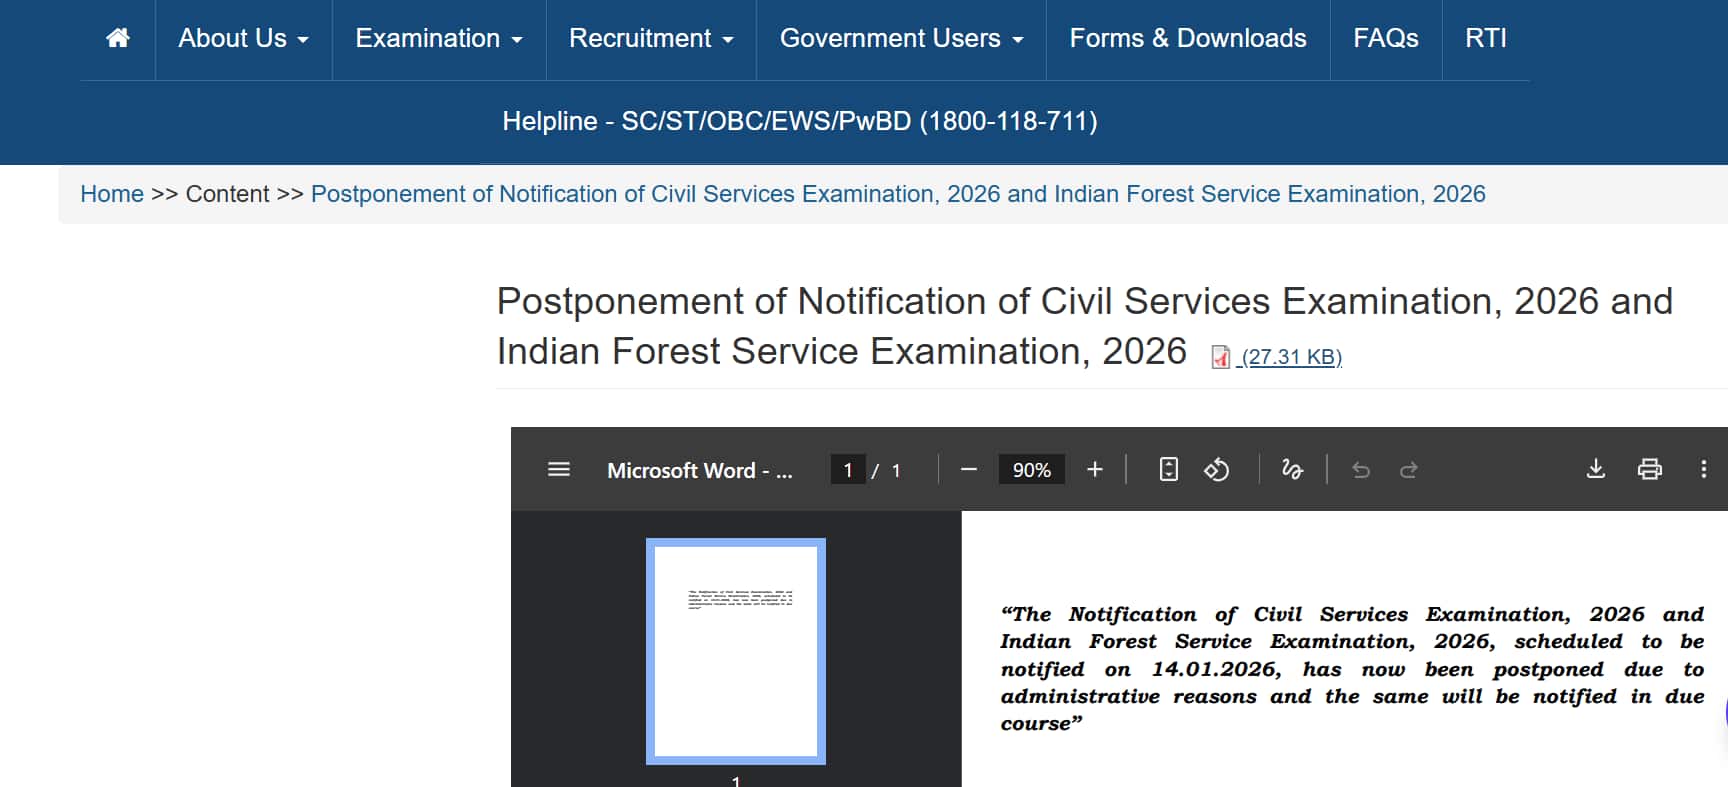Rotate the PDF counterclockwise

tap(1216, 469)
